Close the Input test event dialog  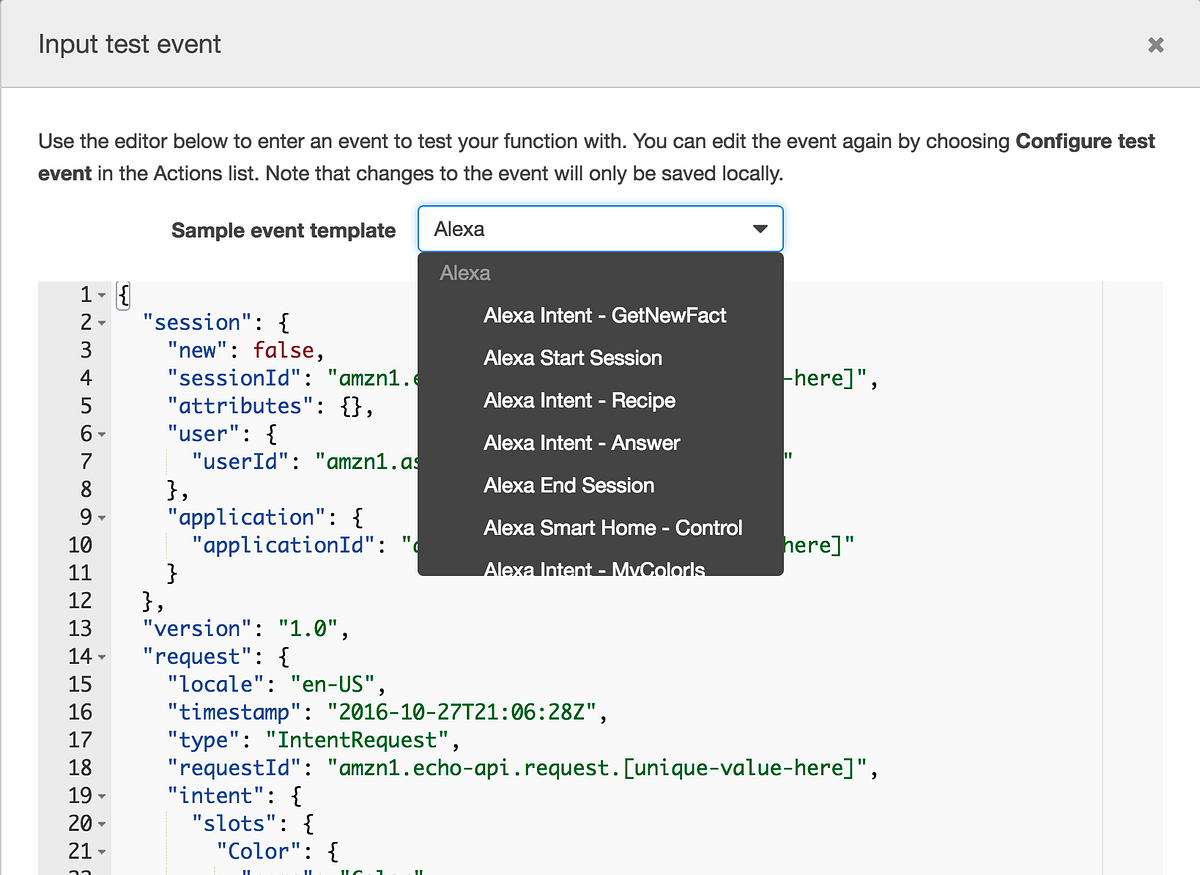[x=1155, y=44]
